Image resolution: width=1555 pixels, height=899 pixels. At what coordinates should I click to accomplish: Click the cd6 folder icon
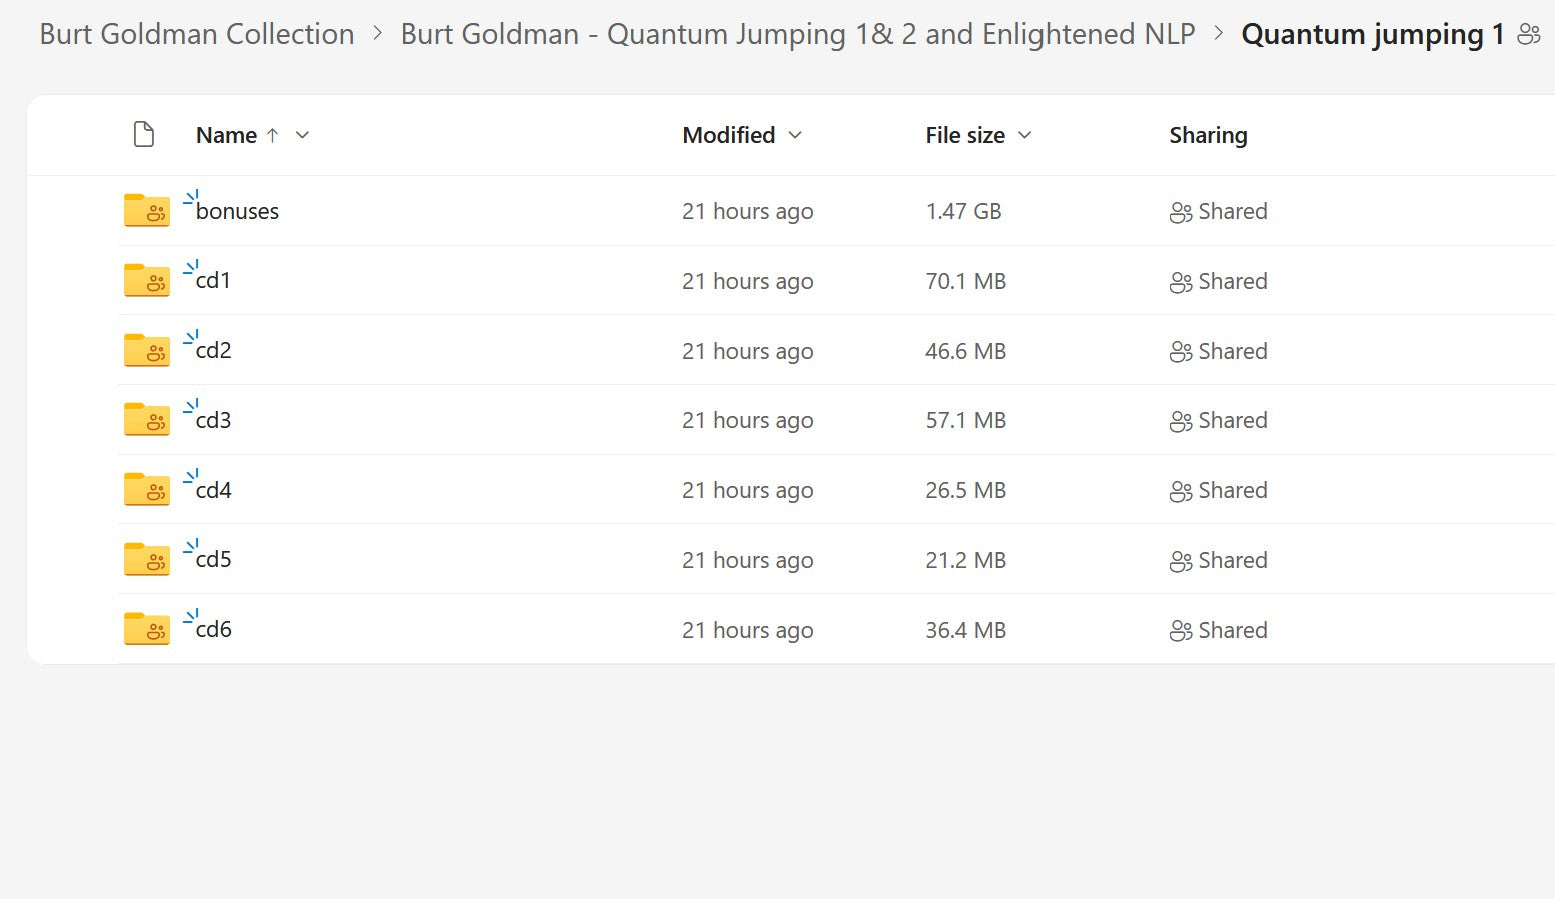[x=146, y=629]
